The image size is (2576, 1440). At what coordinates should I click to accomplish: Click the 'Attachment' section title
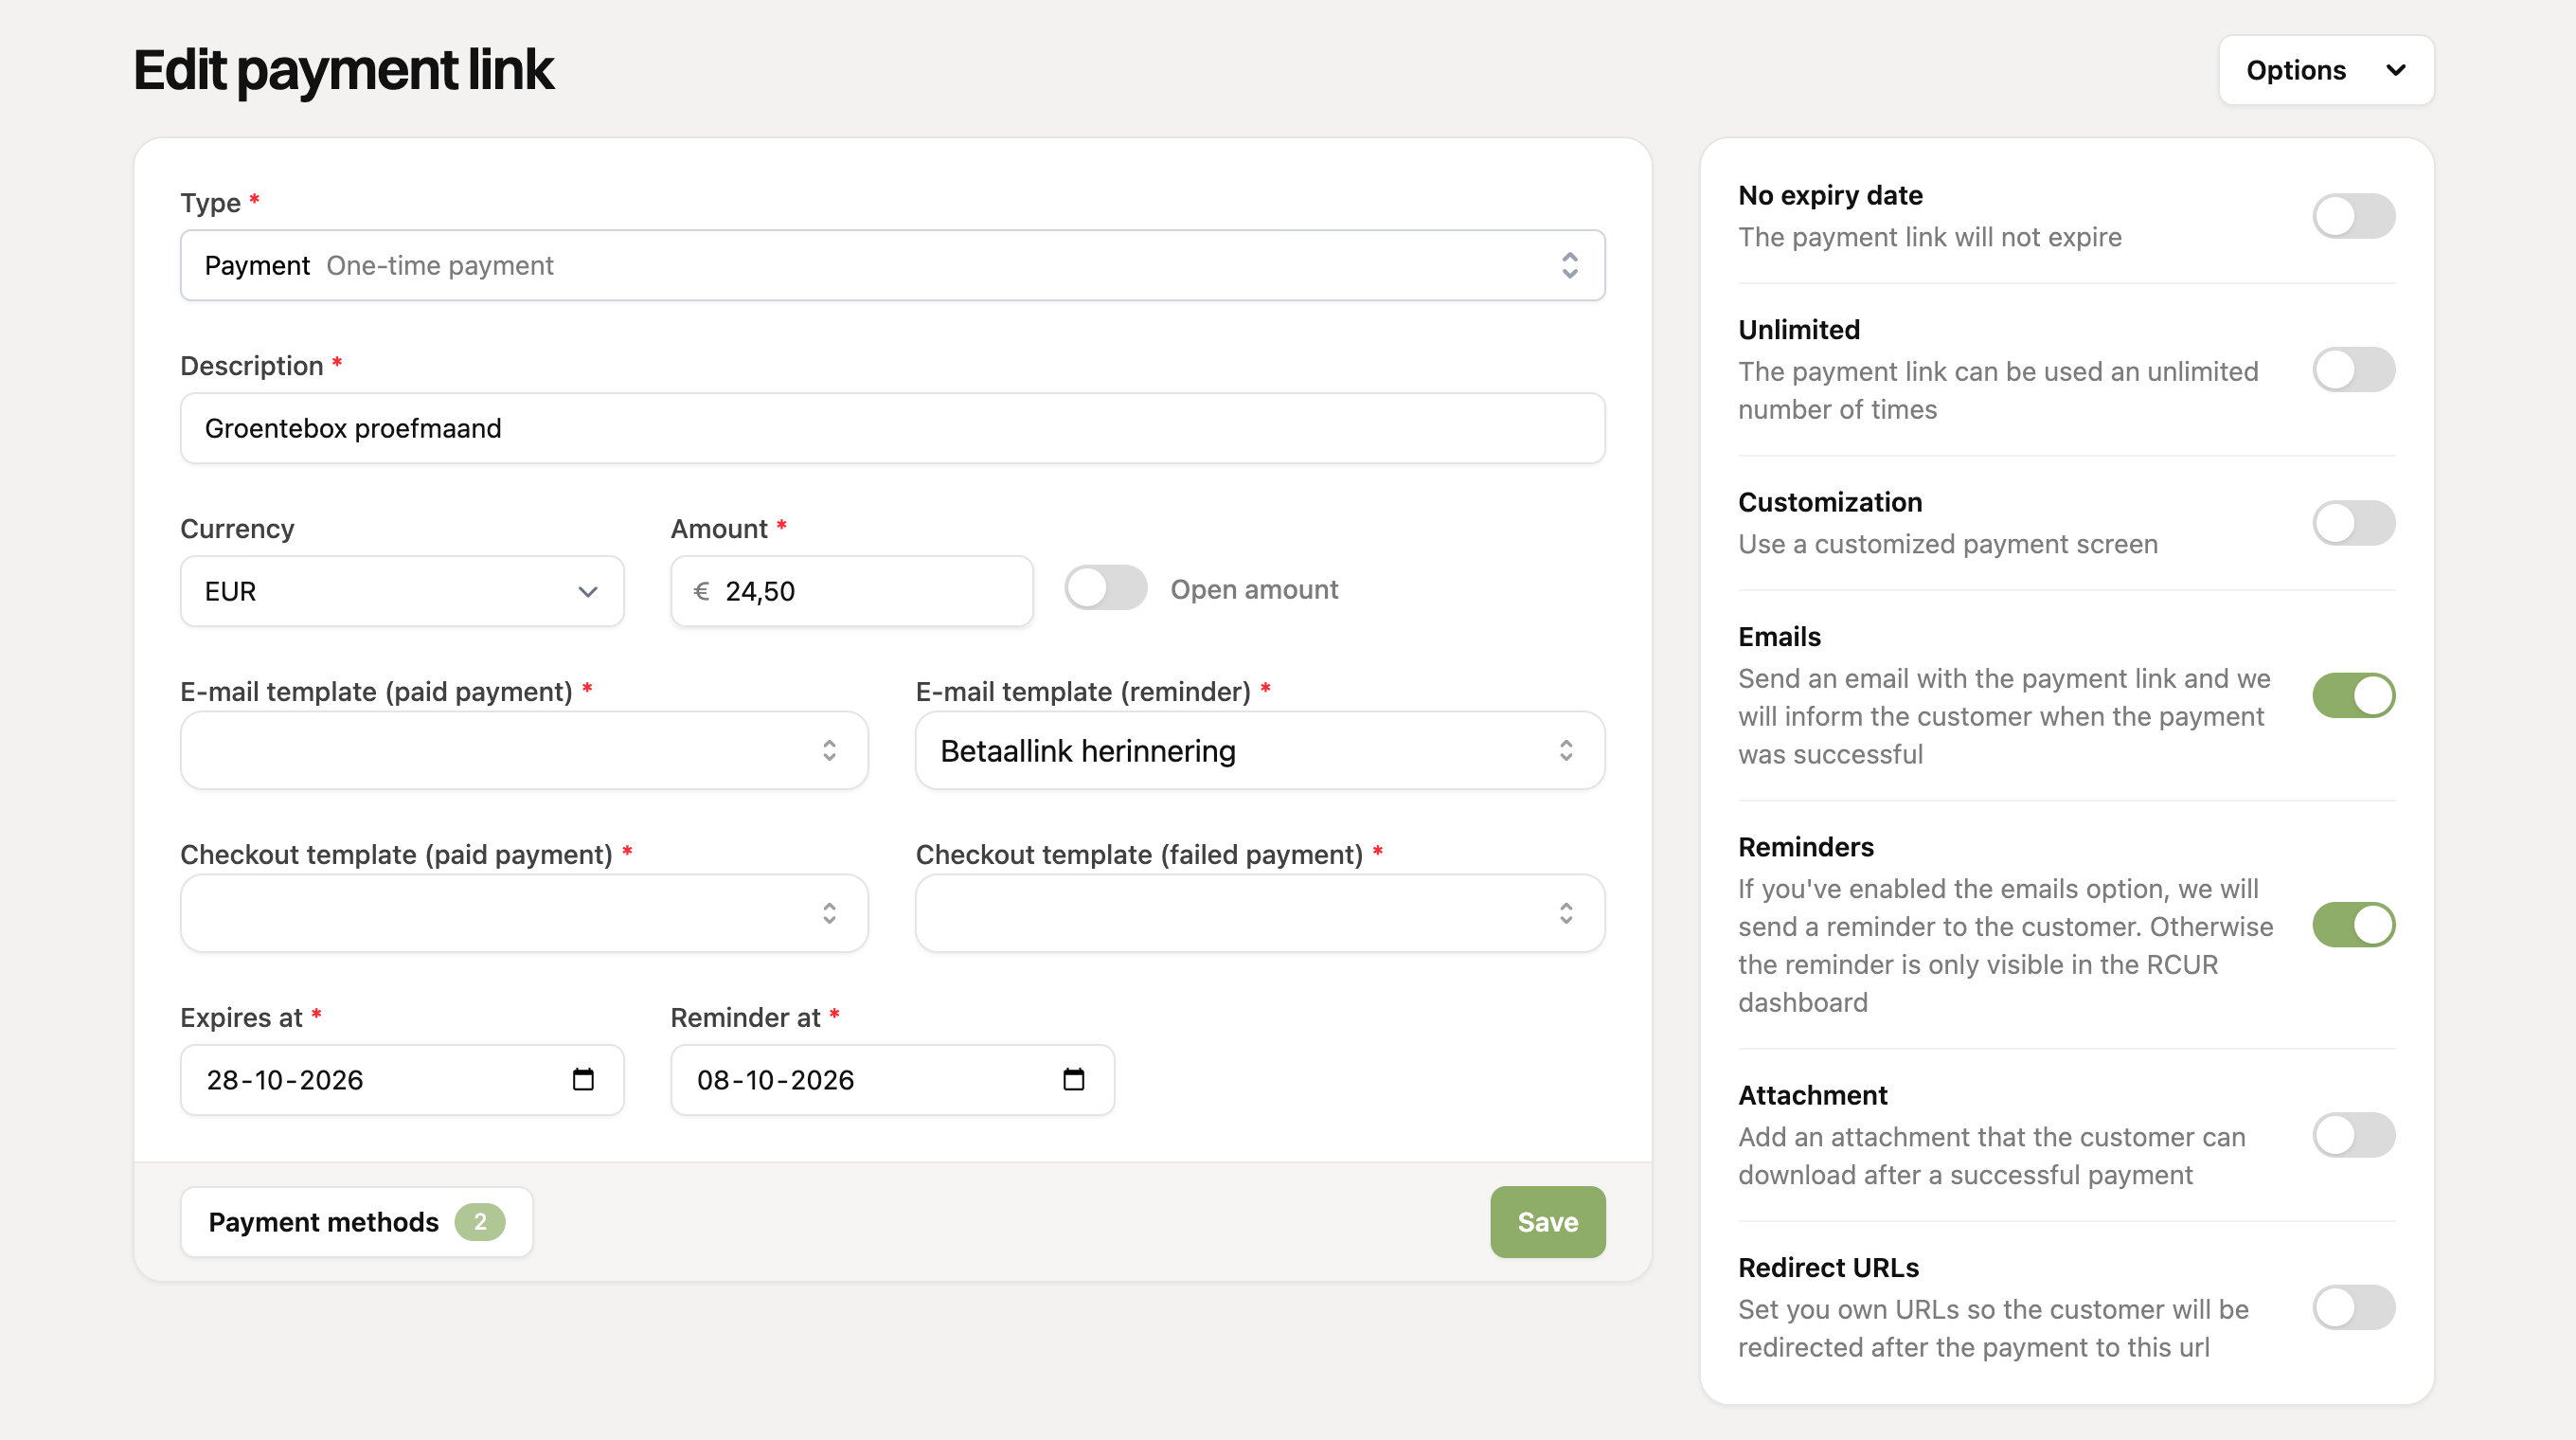[1812, 1095]
